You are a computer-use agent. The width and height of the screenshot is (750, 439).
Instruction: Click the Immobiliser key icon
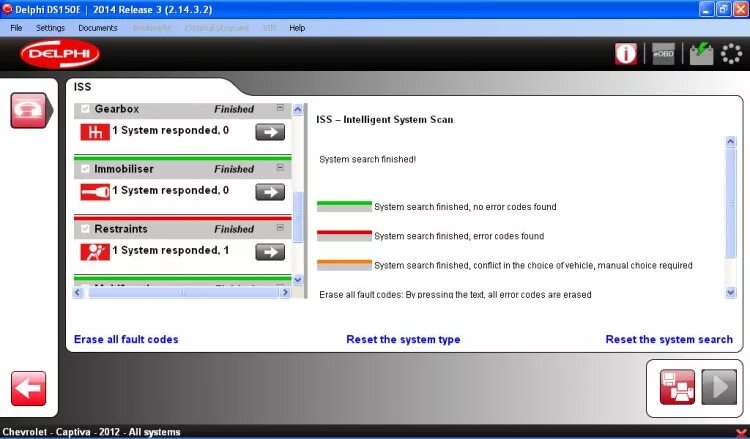point(95,192)
